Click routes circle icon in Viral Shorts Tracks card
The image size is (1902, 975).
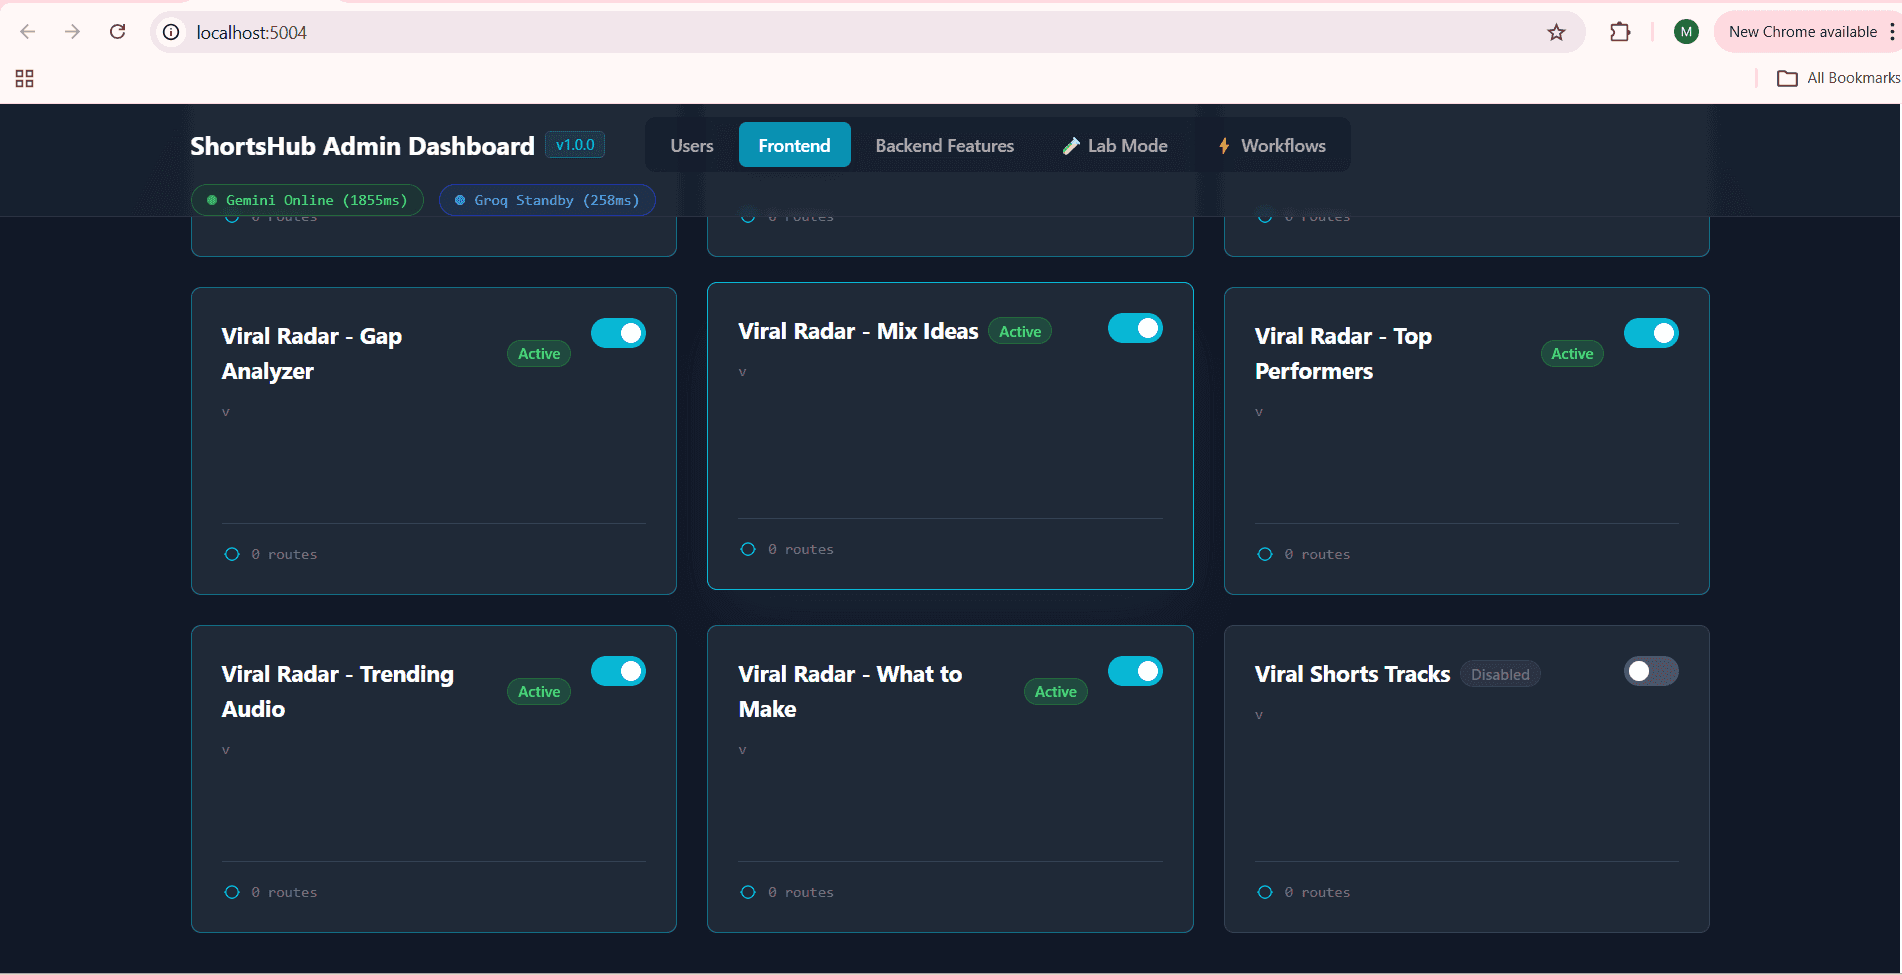pos(1265,892)
